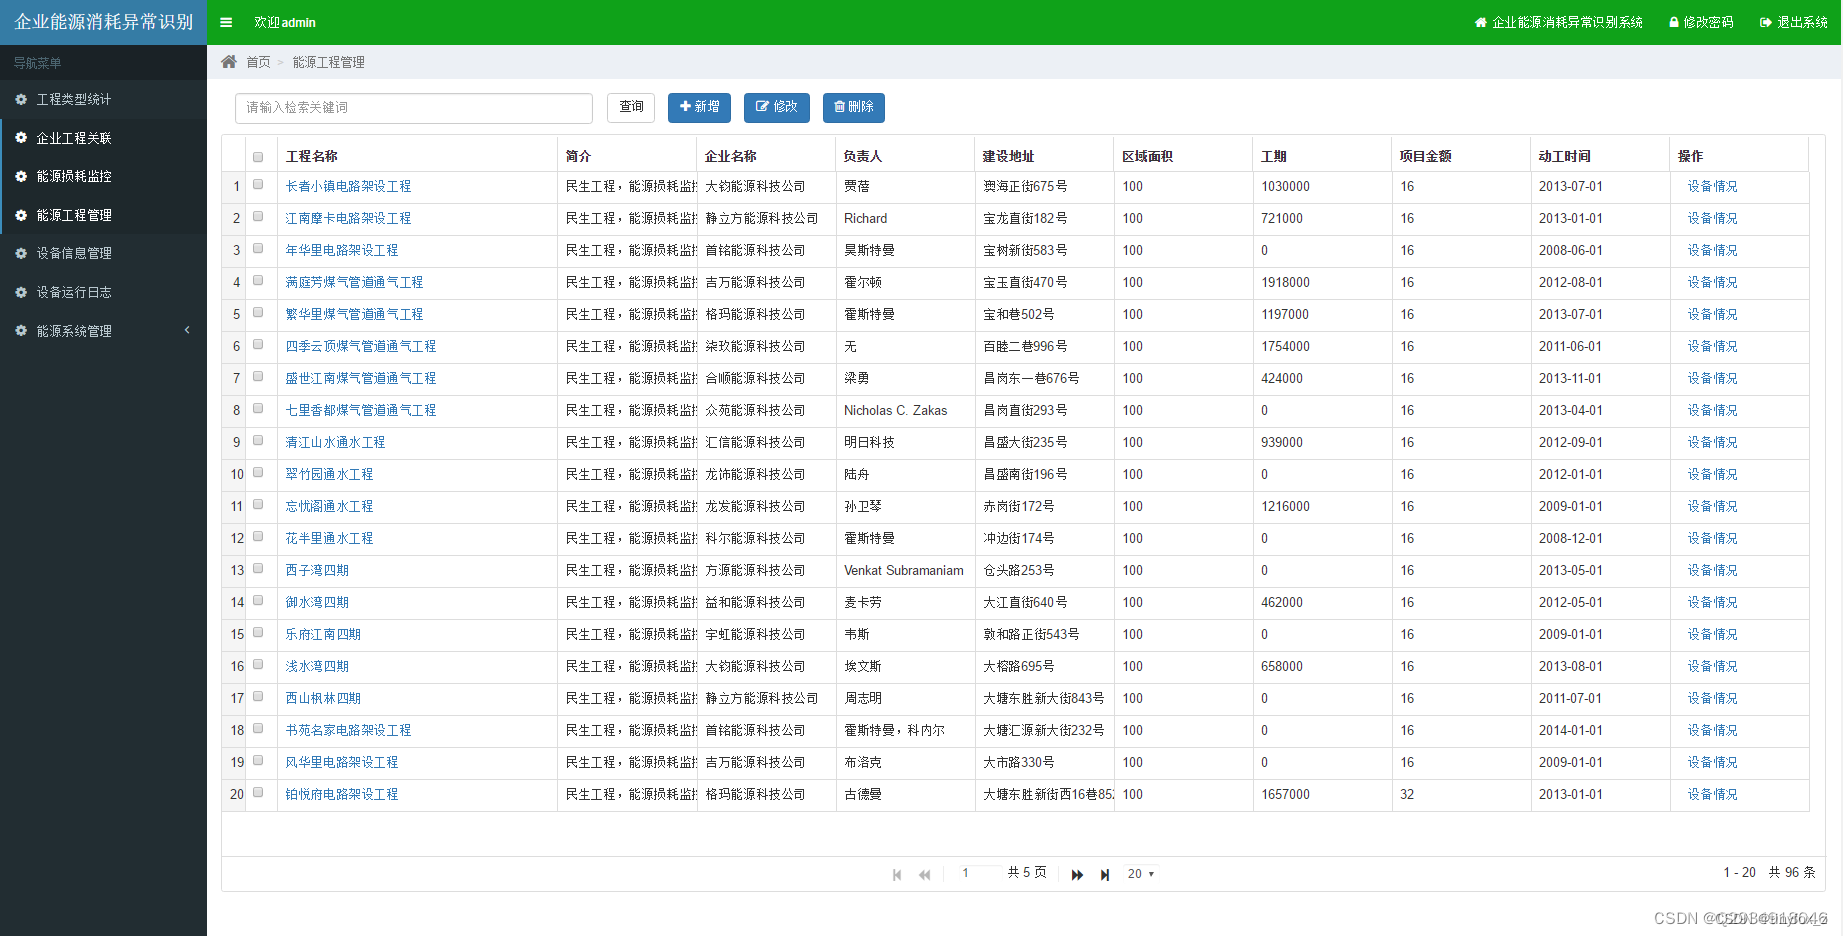Open the page size dropdown showing 20
The width and height of the screenshot is (1843, 936).
pos(1141,874)
